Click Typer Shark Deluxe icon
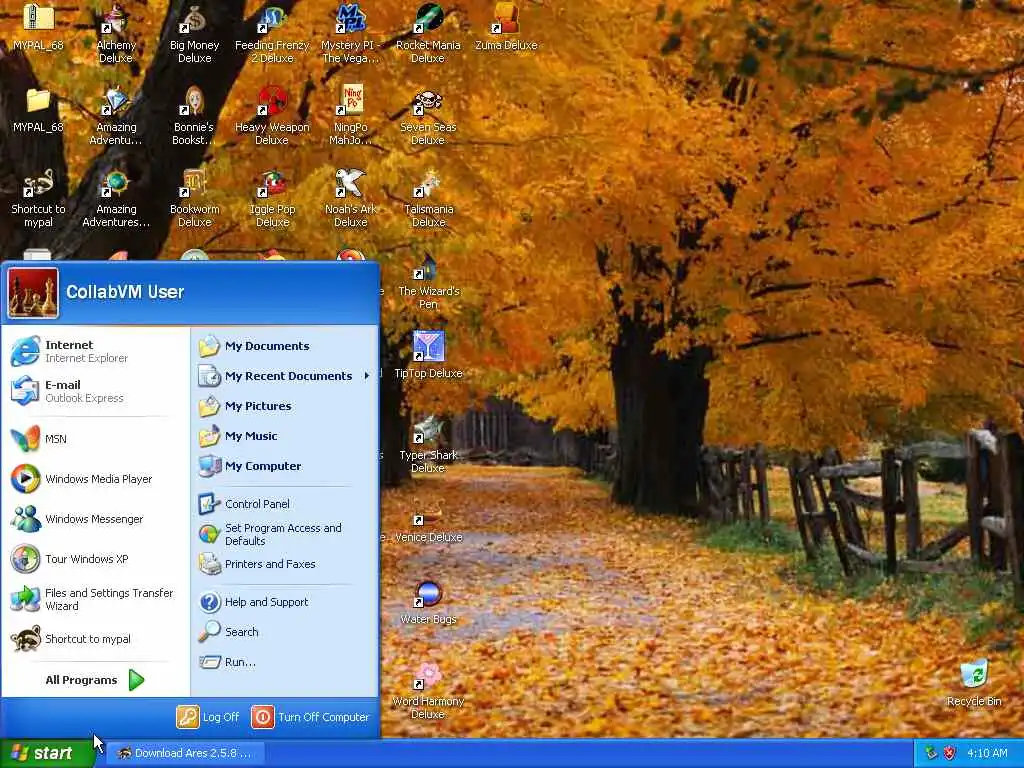Image resolution: width=1024 pixels, height=768 pixels. pos(428,444)
